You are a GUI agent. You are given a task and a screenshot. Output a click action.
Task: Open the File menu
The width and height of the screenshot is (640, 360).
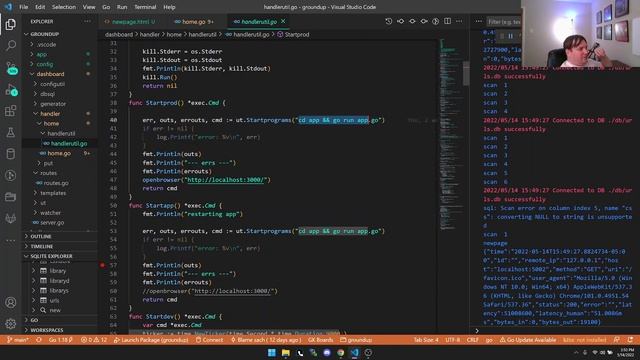(24, 7)
